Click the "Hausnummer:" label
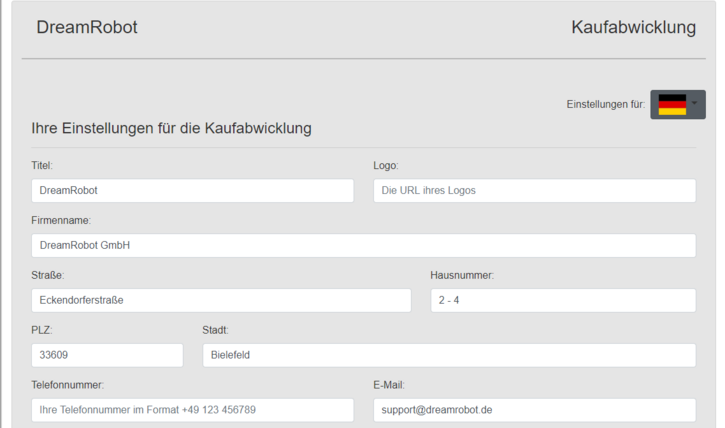 pos(462,275)
